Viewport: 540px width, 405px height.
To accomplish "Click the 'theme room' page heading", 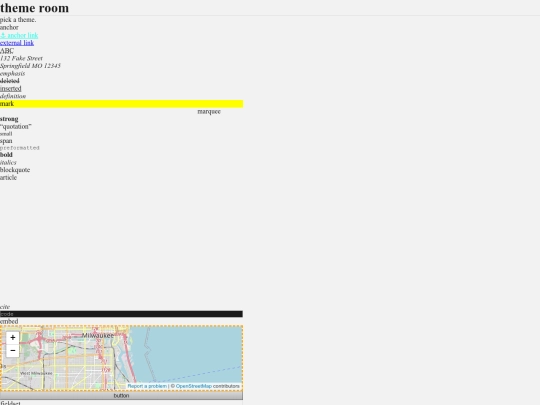I will [34, 8].
